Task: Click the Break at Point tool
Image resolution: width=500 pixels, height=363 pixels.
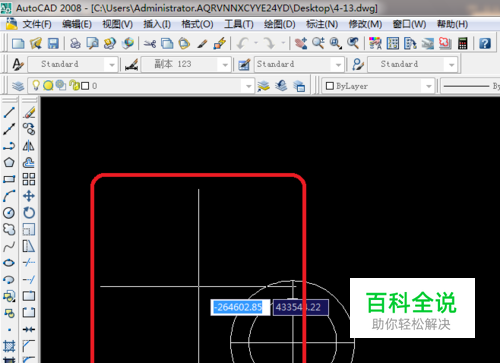Action: (29, 296)
